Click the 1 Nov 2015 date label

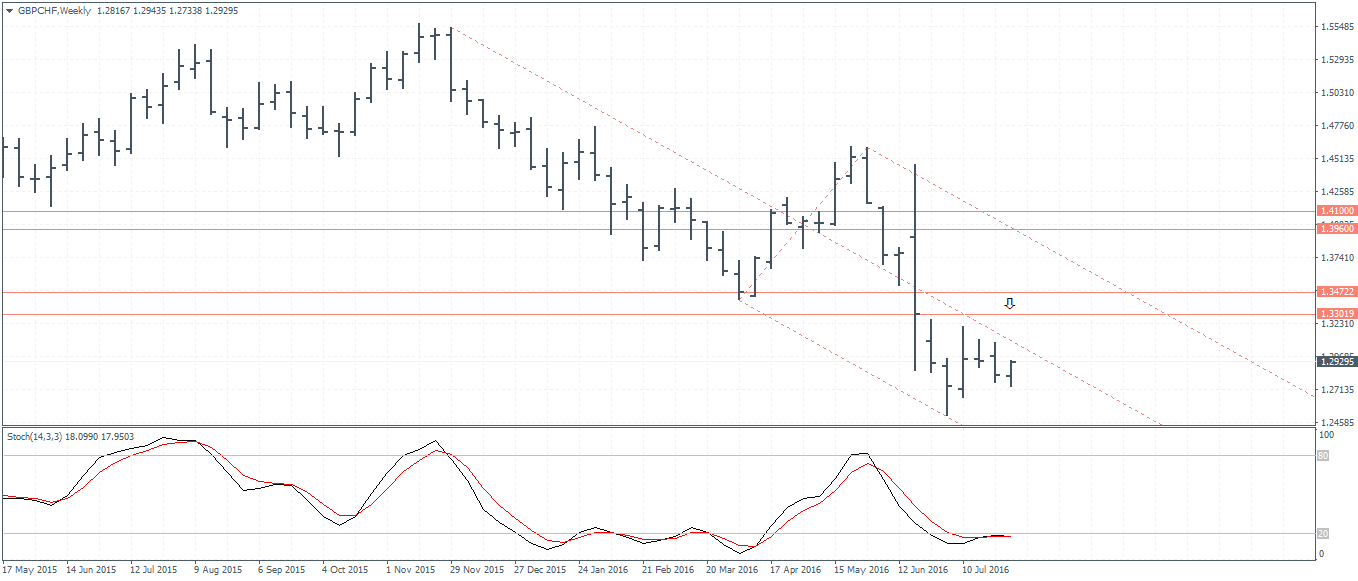pos(412,570)
